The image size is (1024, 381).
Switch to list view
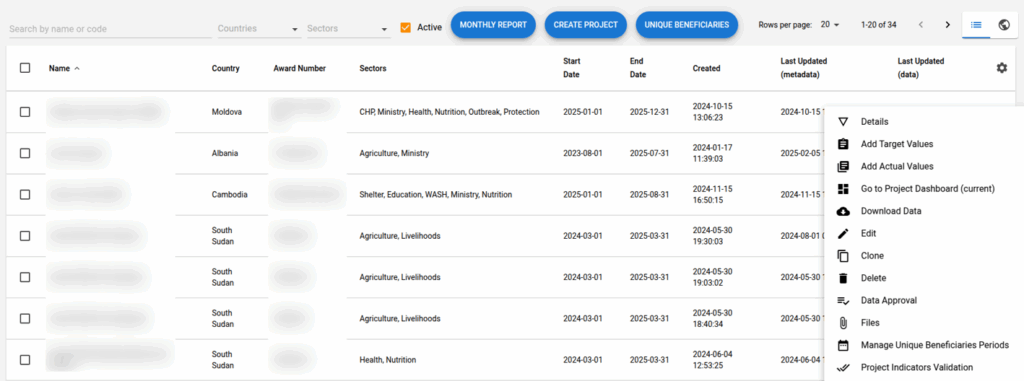pos(976,25)
